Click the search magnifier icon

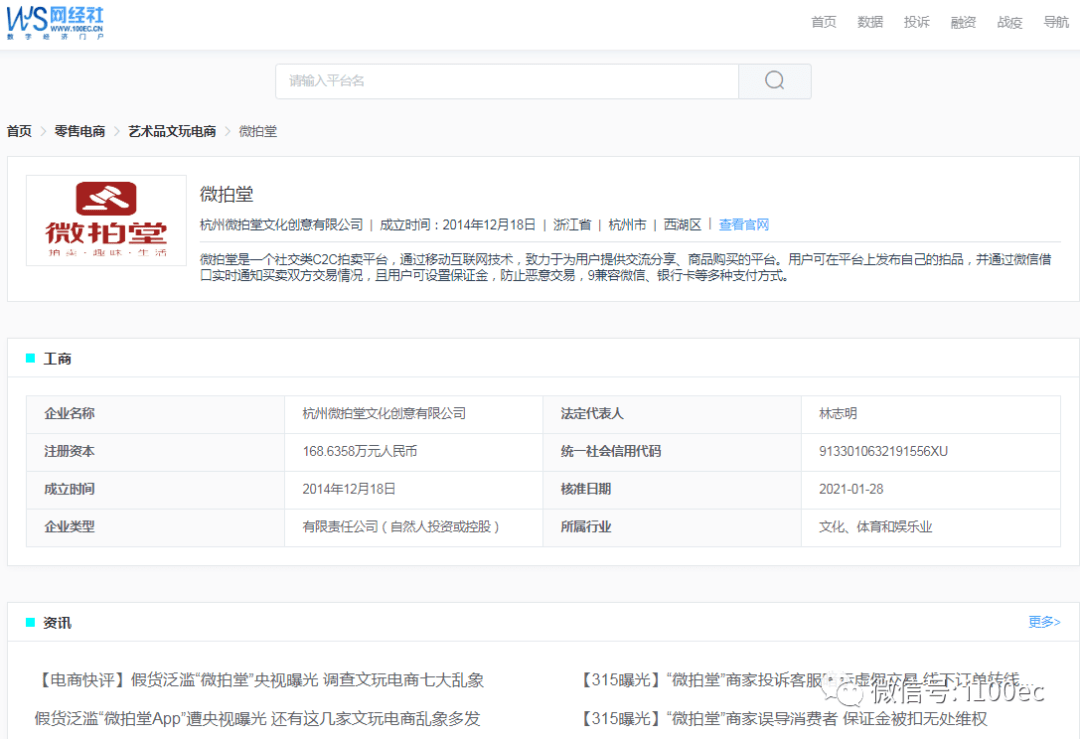click(774, 81)
